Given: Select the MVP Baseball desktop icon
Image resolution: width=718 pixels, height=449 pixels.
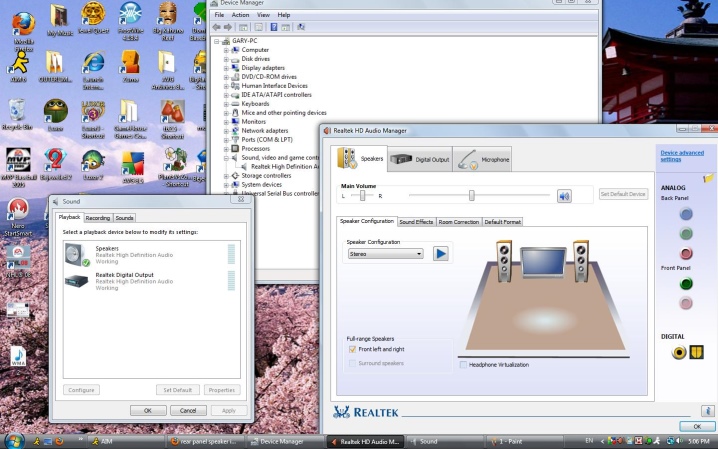Looking at the screenshot, I should (18, 168).
